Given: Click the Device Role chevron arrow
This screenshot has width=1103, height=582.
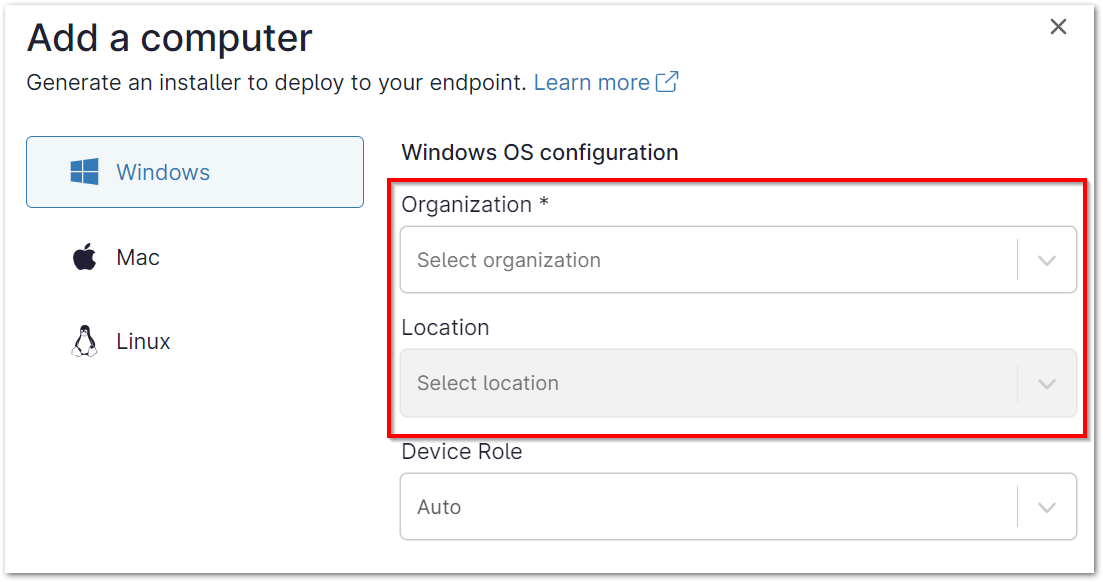Looking at the screenshot, I should pyautogui.click(x=1047, y=506).
